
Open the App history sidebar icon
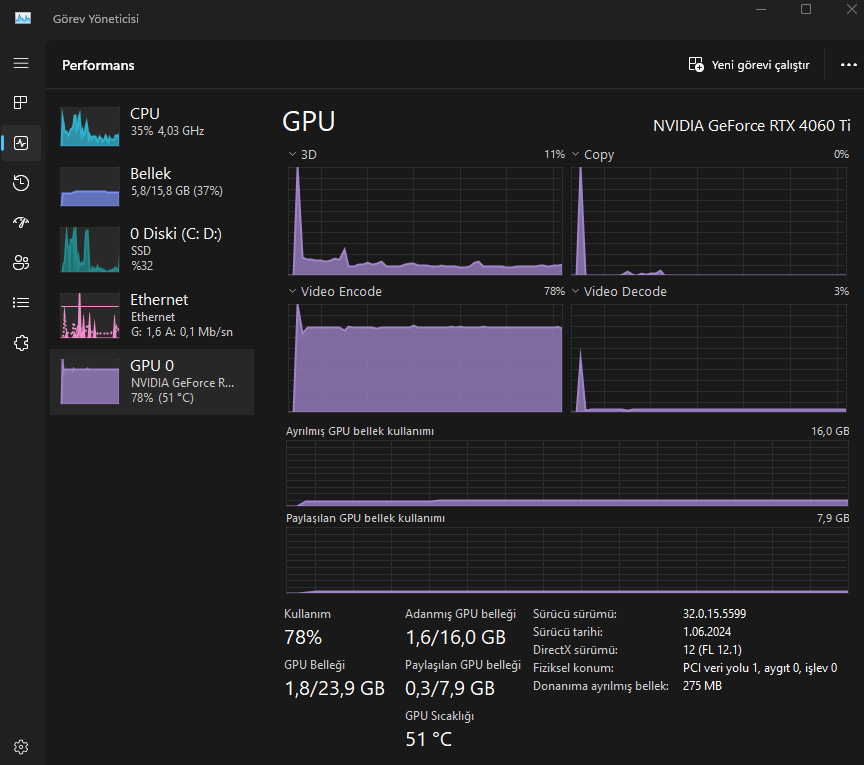[21, 183]
